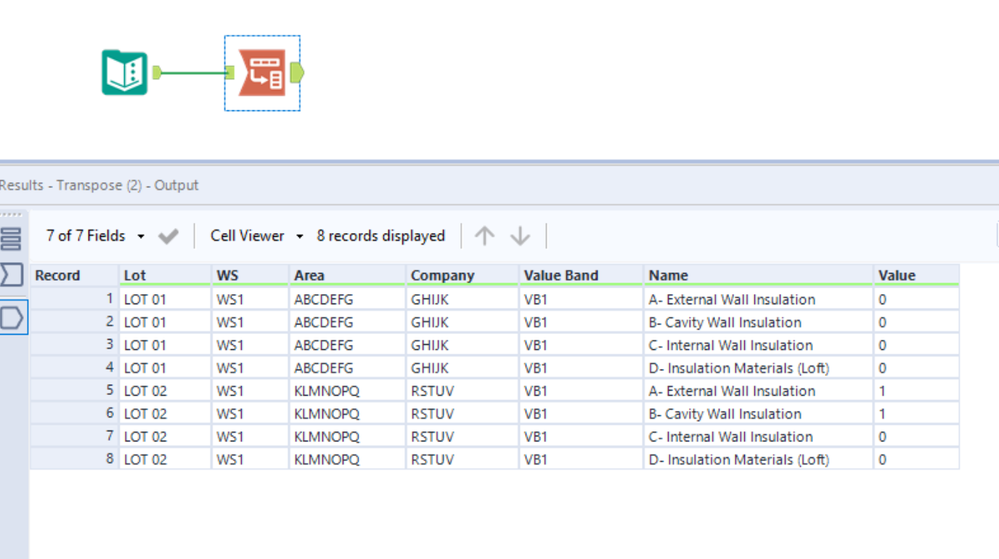Select the Value cell of record 6
Viewport: 999px width, 559px height.
(x=916, y=414)
